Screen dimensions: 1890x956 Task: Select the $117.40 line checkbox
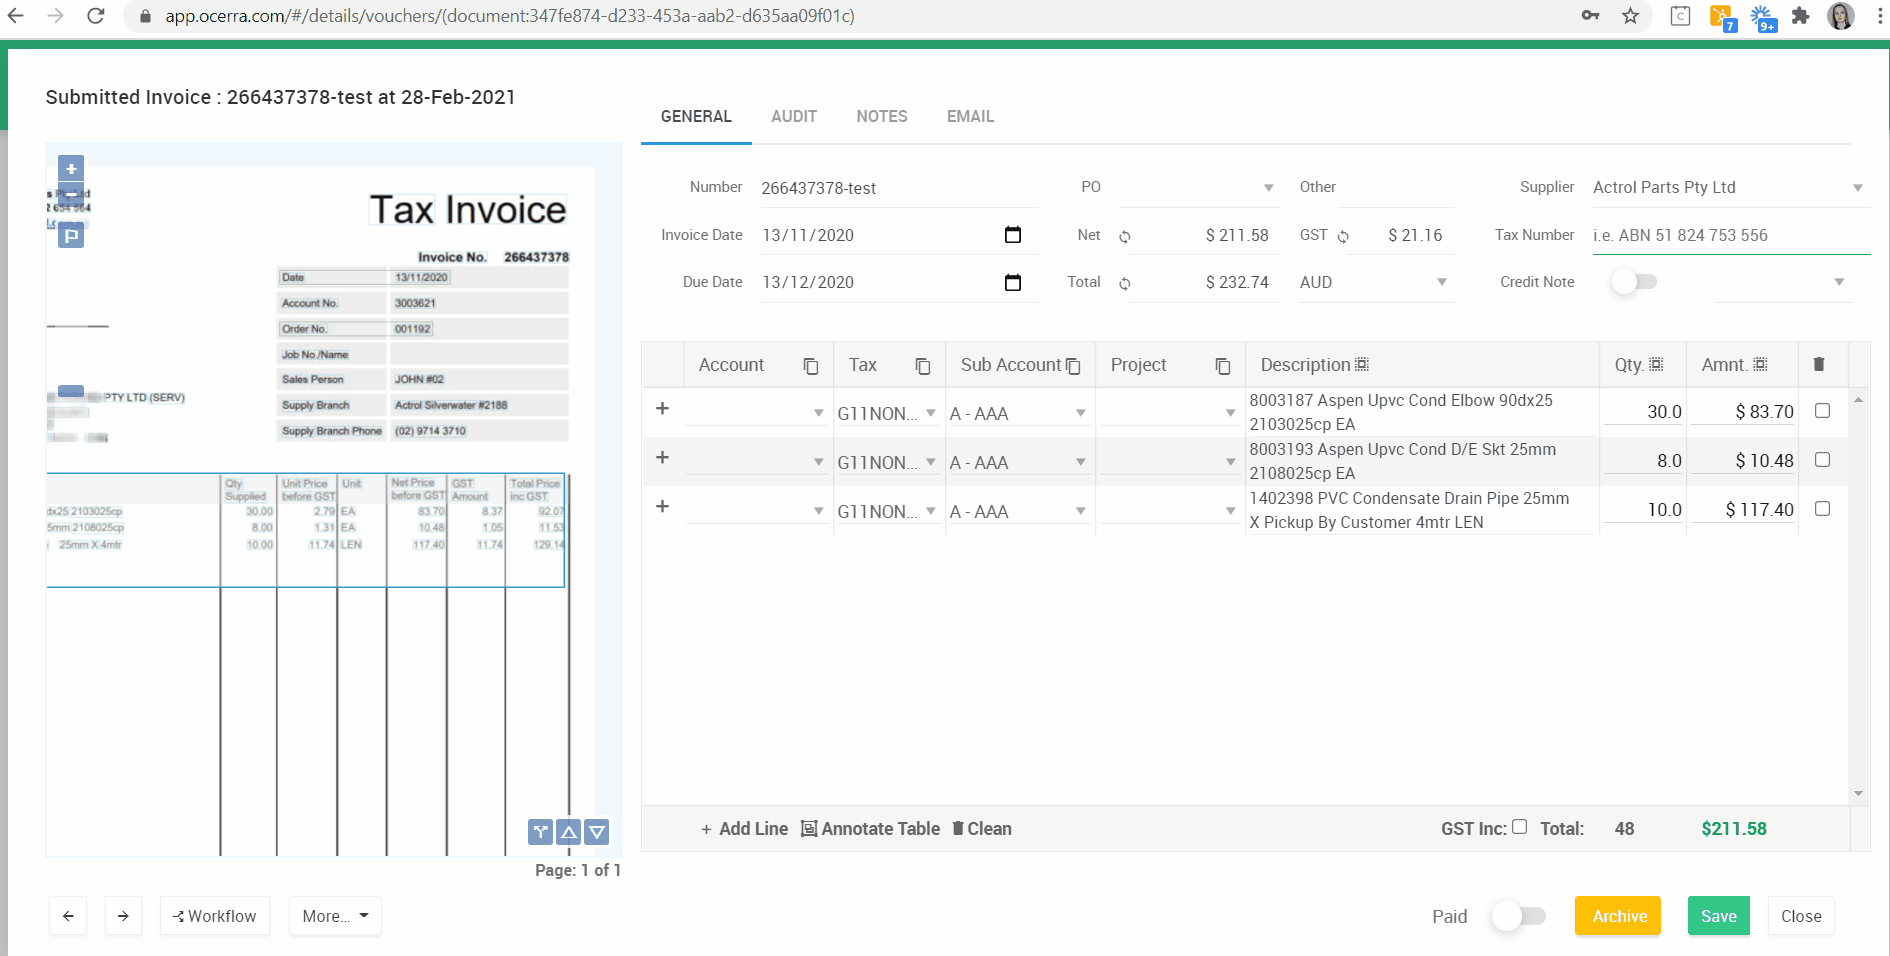click(x=1822, y=509)
